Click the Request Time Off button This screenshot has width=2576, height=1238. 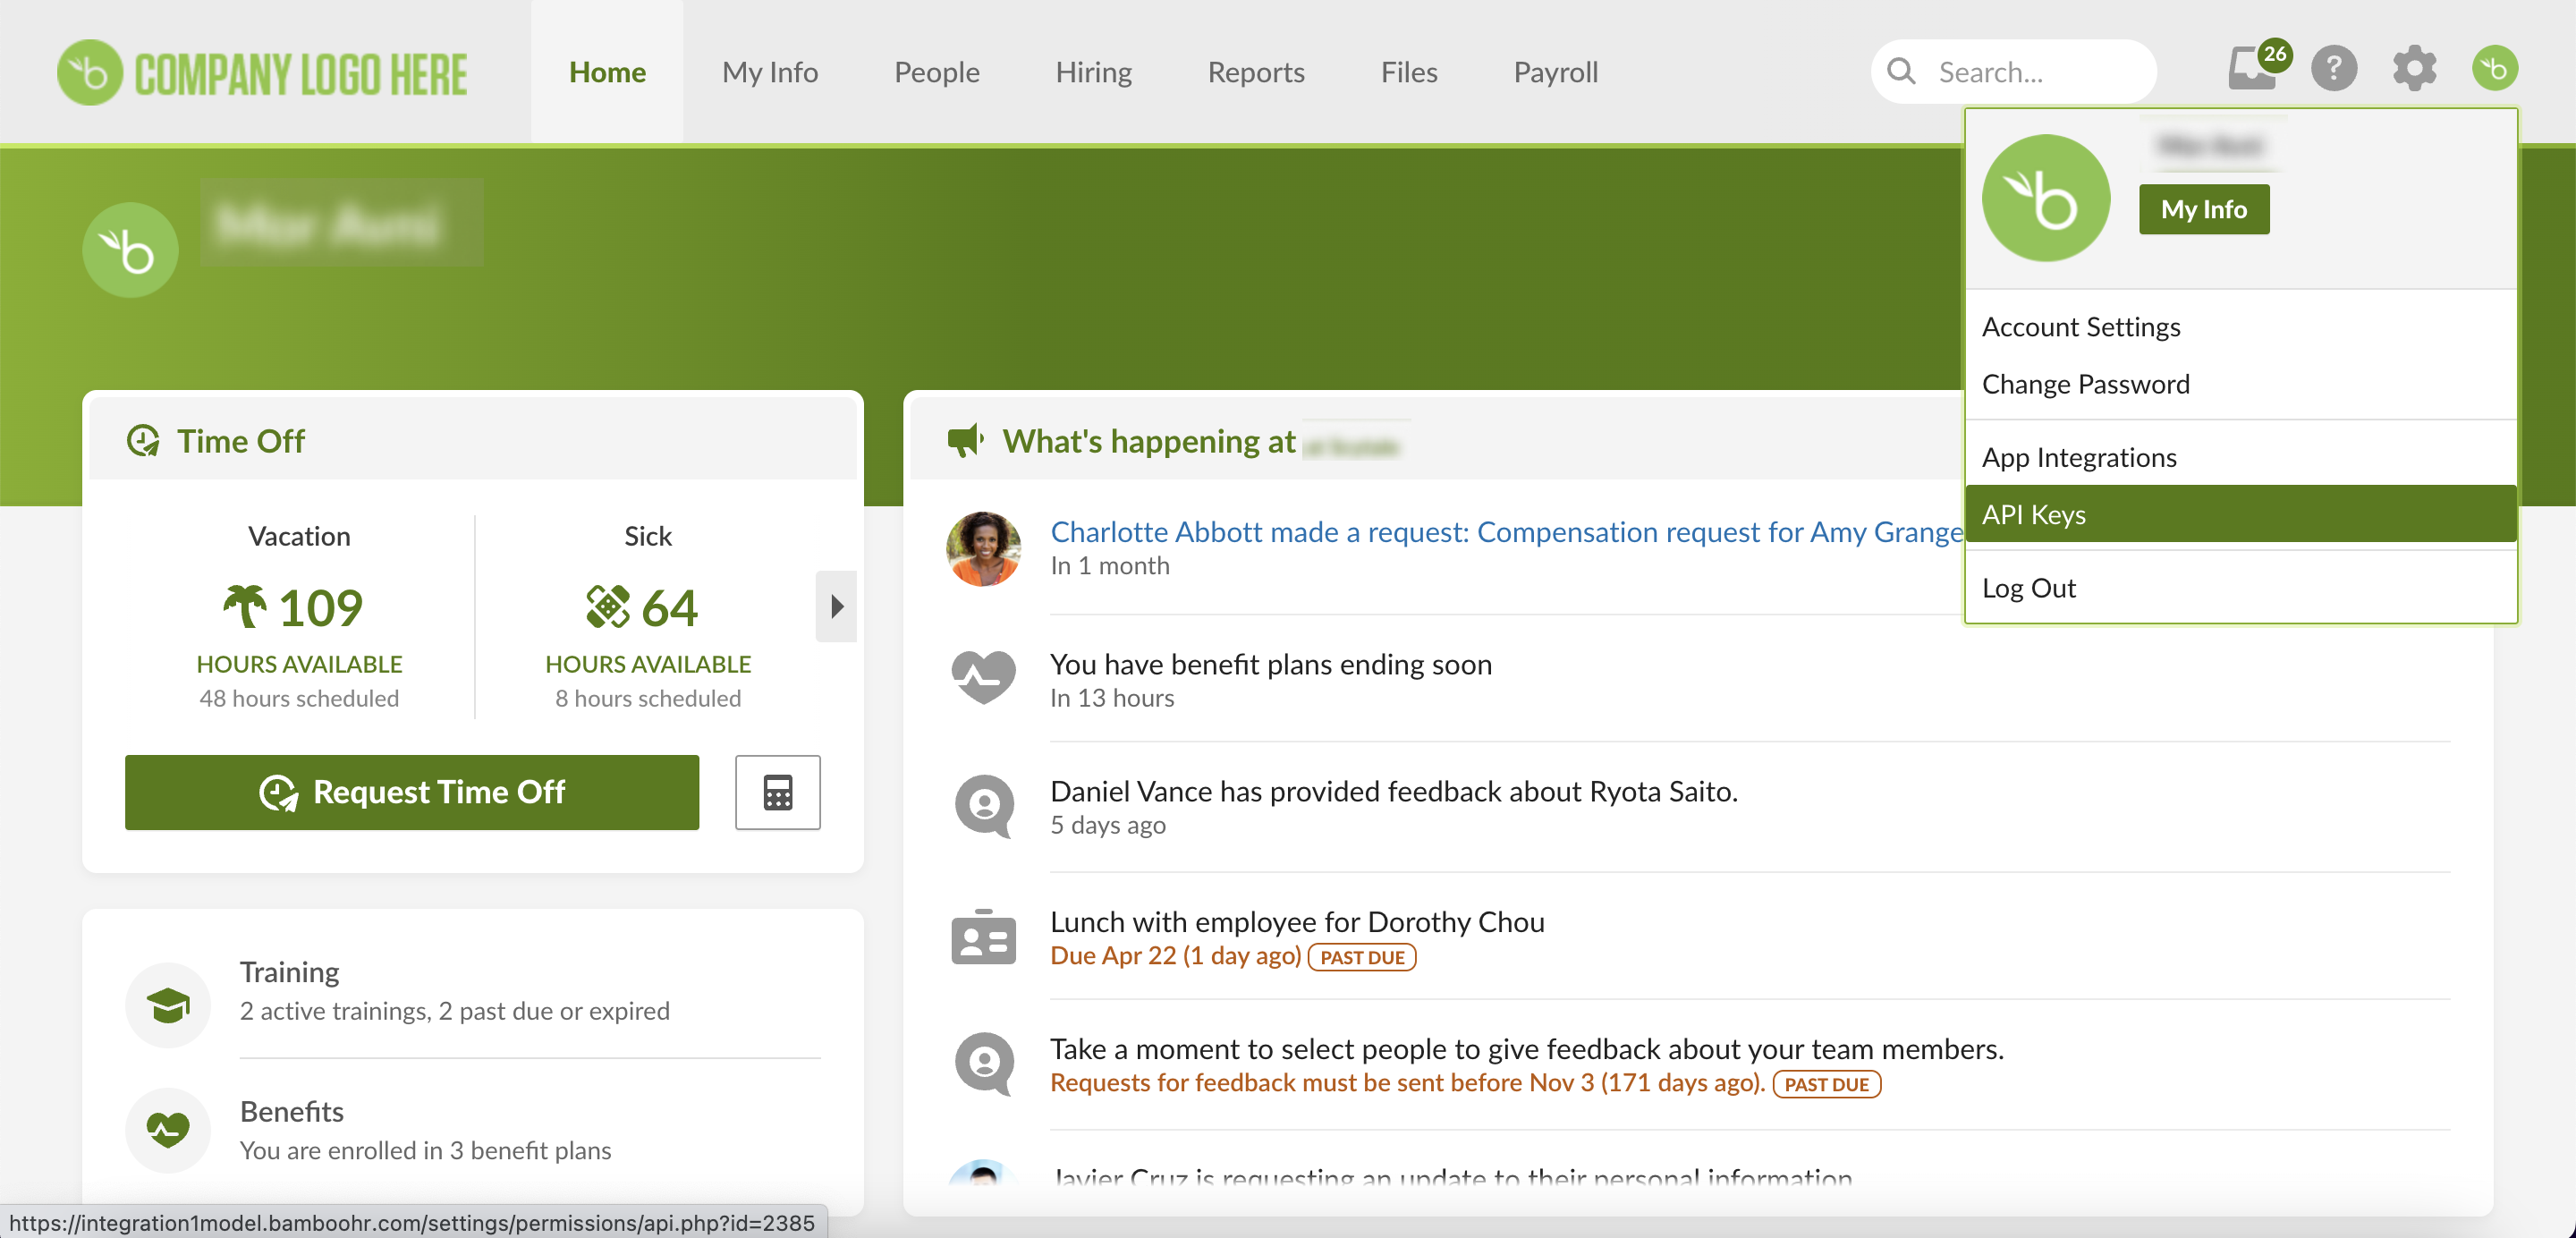411,792
